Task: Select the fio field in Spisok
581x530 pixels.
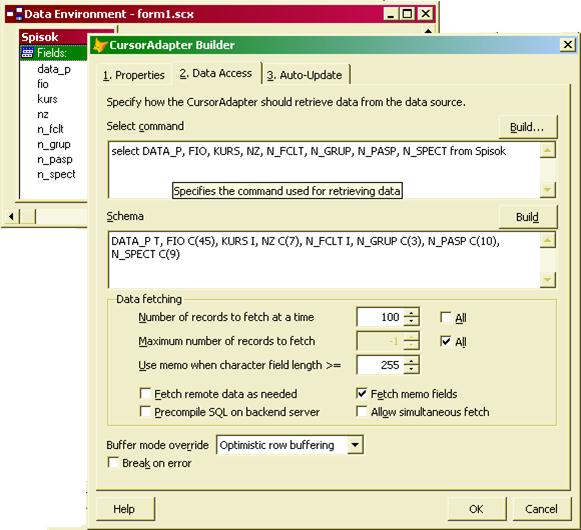Action: (43, 84)
